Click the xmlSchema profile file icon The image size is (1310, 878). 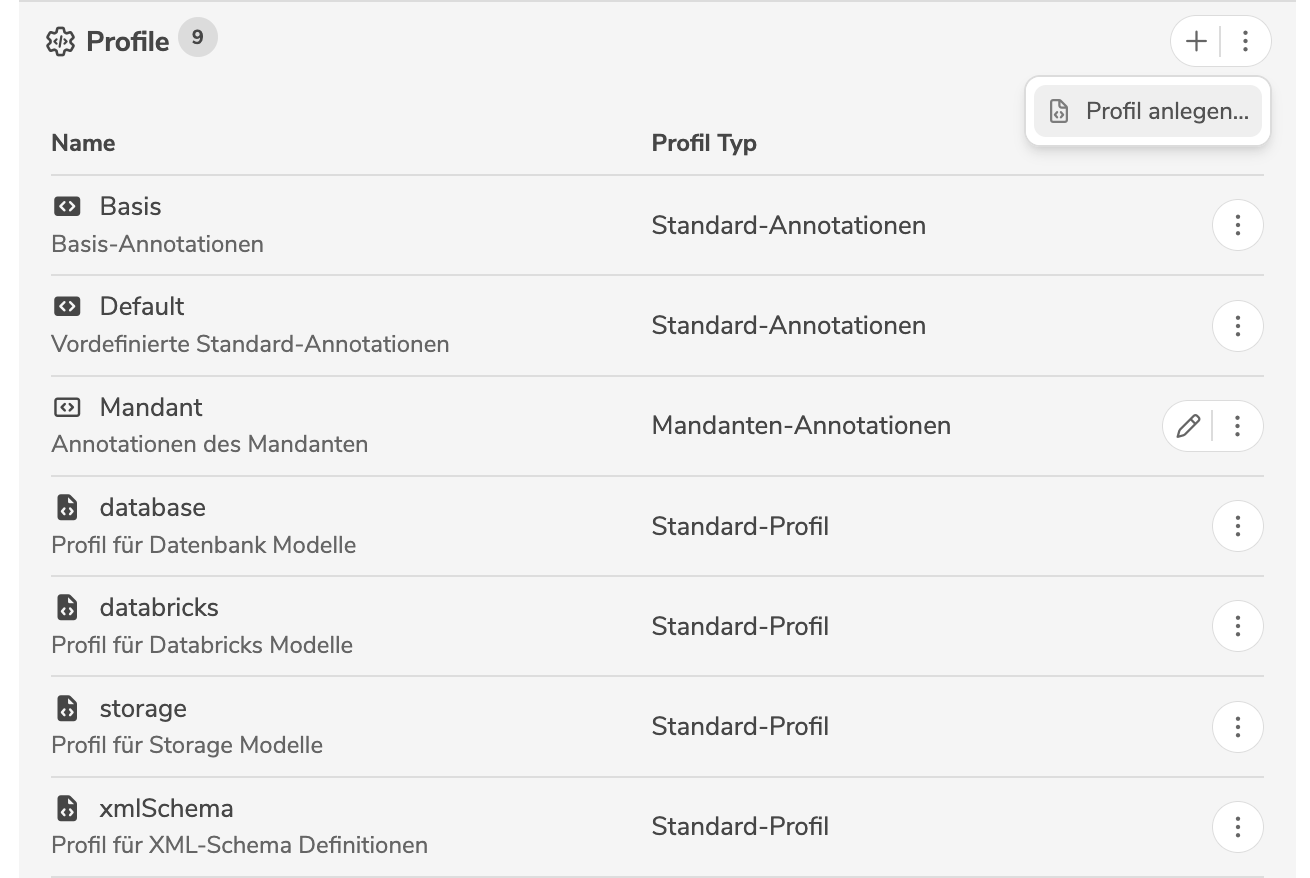pyautogui.click(x=66, y=808)
